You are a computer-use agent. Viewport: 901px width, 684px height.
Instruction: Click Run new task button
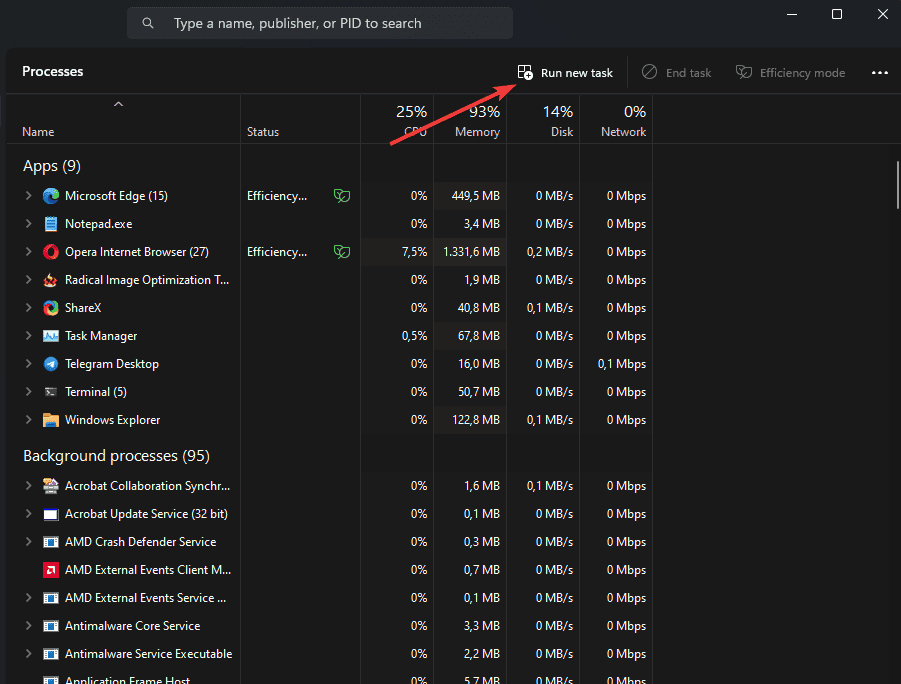pyautogui.click(x=565, y=72)
